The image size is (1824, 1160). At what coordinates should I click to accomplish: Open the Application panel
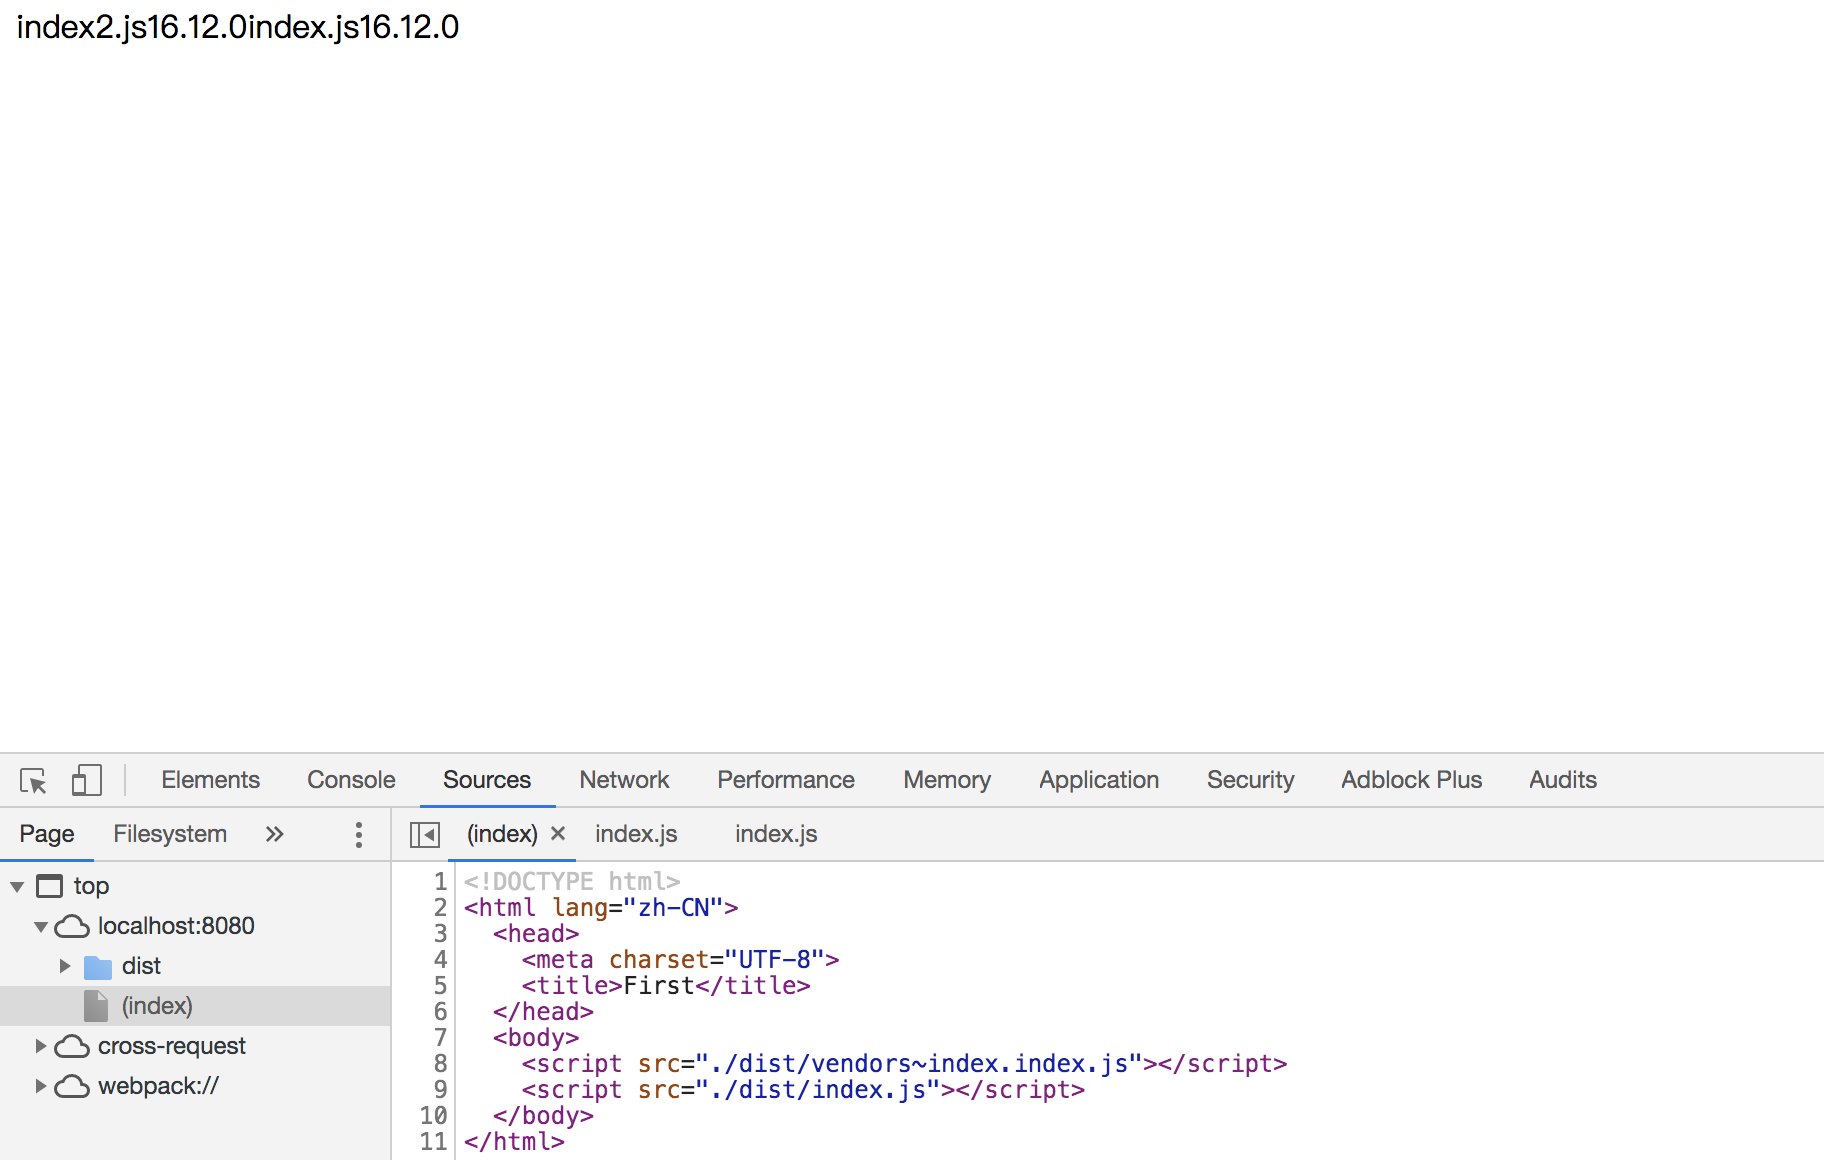(1099, 780)
